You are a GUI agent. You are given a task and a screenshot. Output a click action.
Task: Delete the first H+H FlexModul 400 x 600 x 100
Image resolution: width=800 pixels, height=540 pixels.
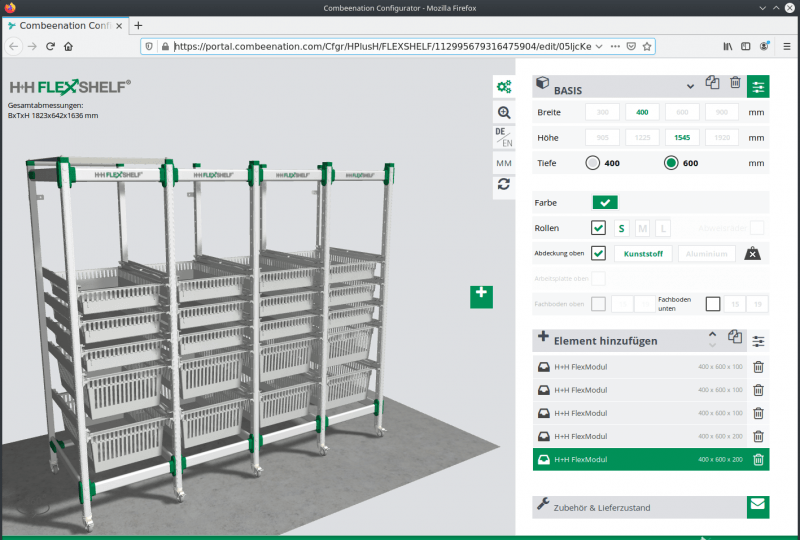(x=758, y=367)
